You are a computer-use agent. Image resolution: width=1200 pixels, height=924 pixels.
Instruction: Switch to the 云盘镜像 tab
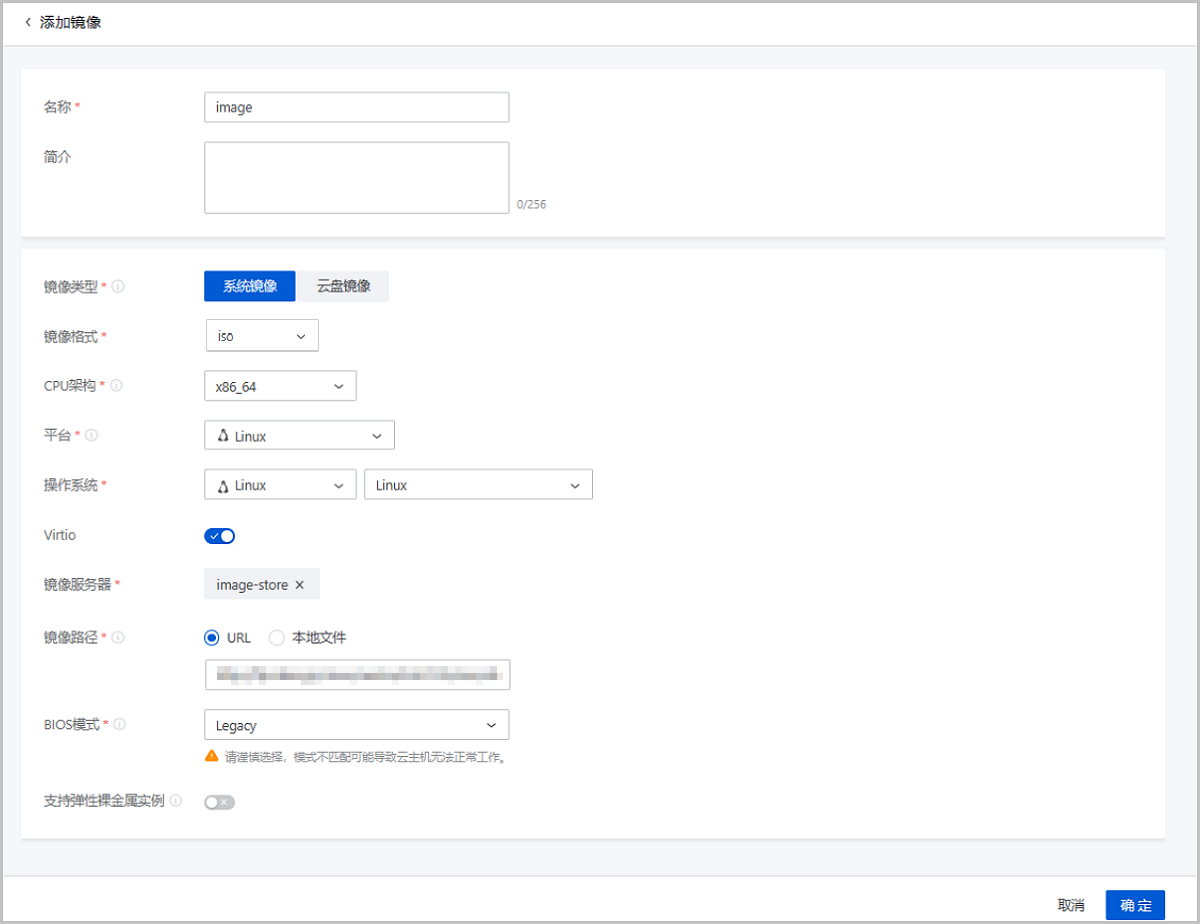point(344,286)
